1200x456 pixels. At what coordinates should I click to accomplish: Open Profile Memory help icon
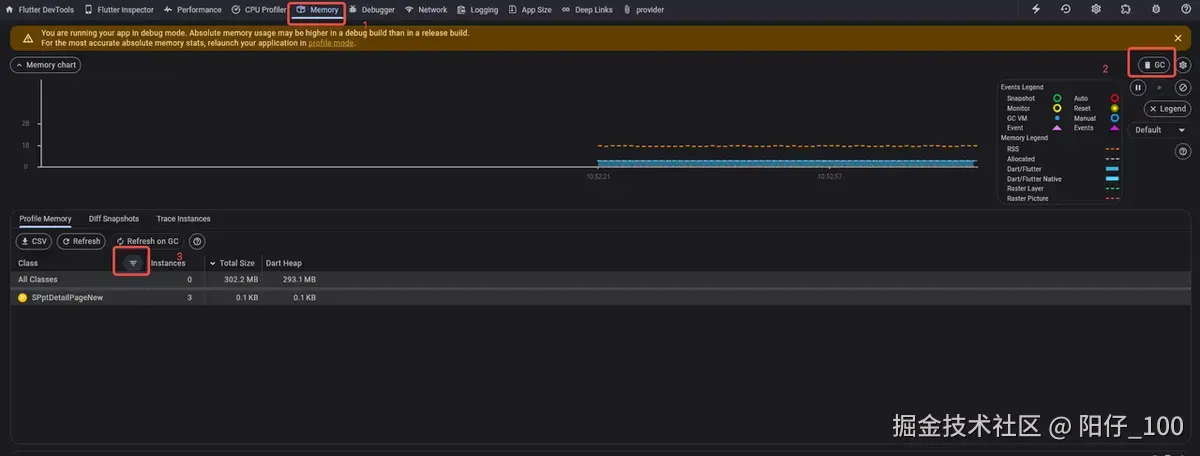198,241
